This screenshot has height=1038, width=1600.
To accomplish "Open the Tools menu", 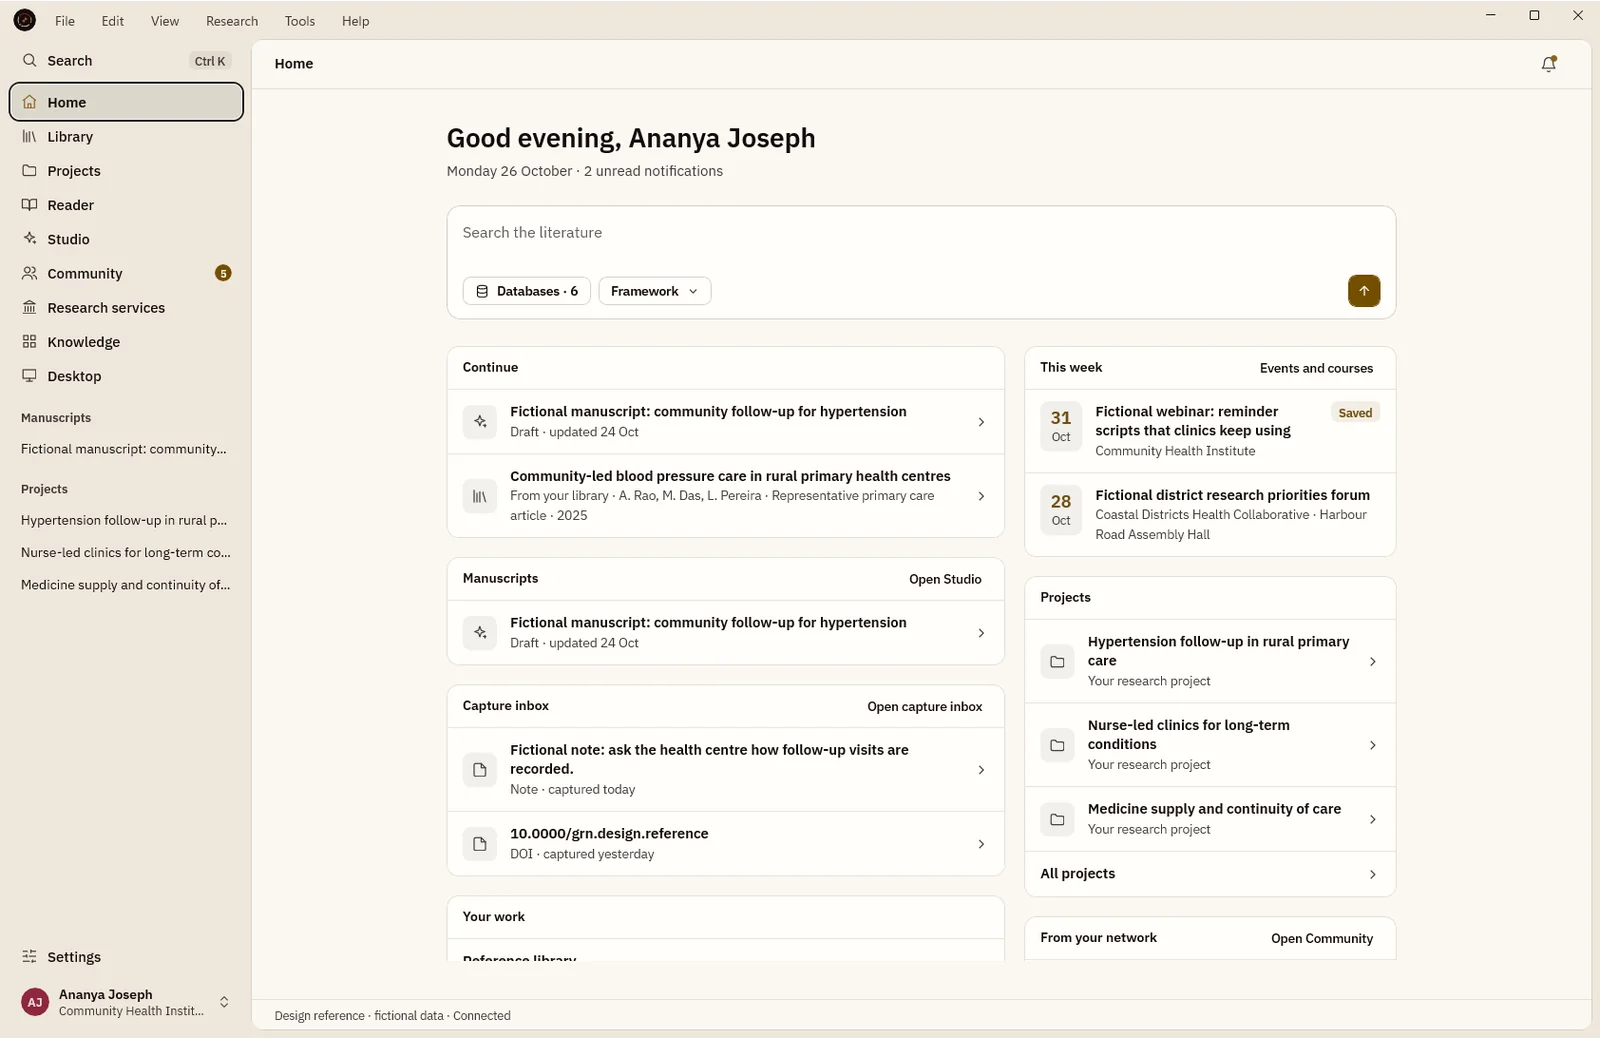I will [x=300, y=21].
